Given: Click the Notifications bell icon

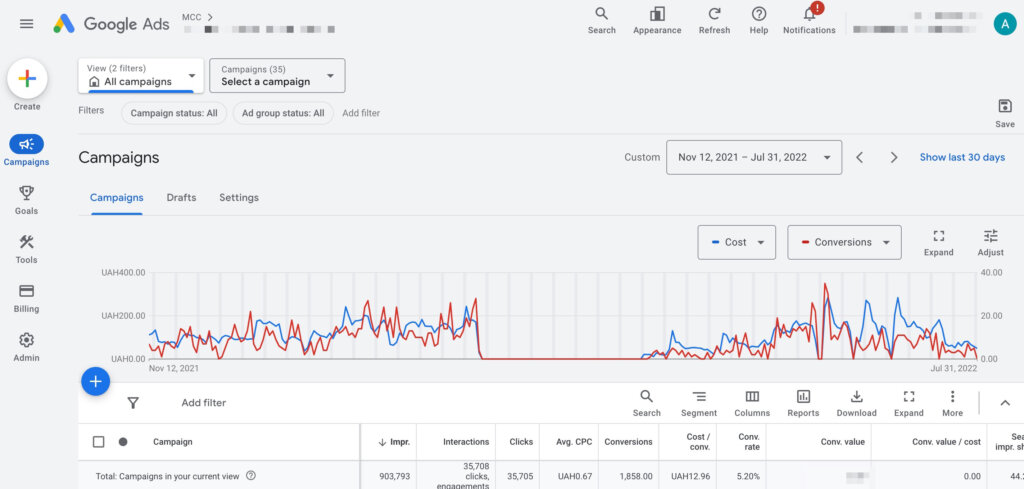Looking at the screenshot, I should click(x=809, y=14).
